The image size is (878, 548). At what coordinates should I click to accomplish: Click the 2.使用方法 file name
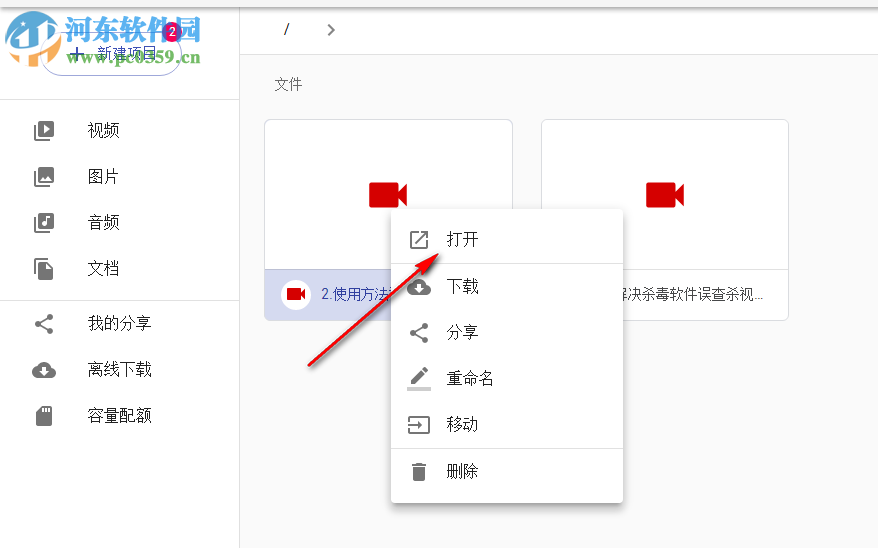[356, 294]
